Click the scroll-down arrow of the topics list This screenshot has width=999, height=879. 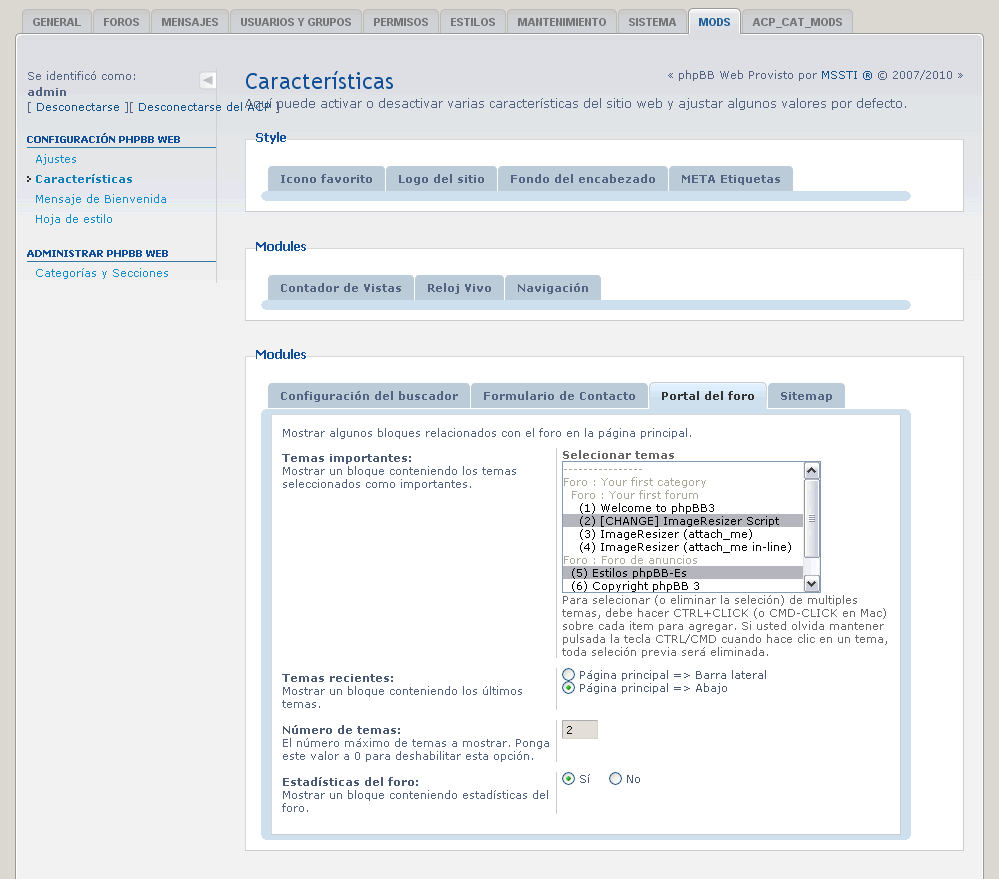[x=809, y=583]
